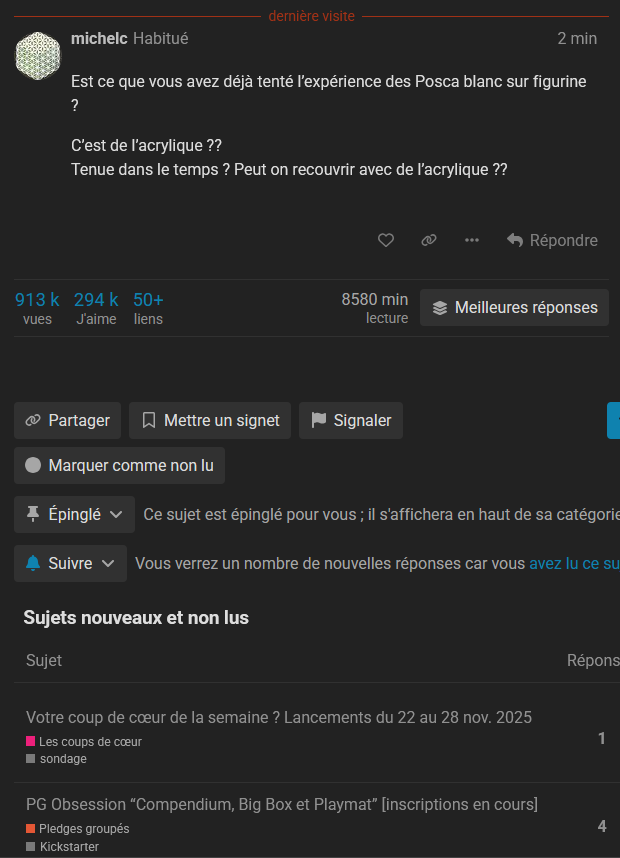Show Meilleures réponses summary

514,308
